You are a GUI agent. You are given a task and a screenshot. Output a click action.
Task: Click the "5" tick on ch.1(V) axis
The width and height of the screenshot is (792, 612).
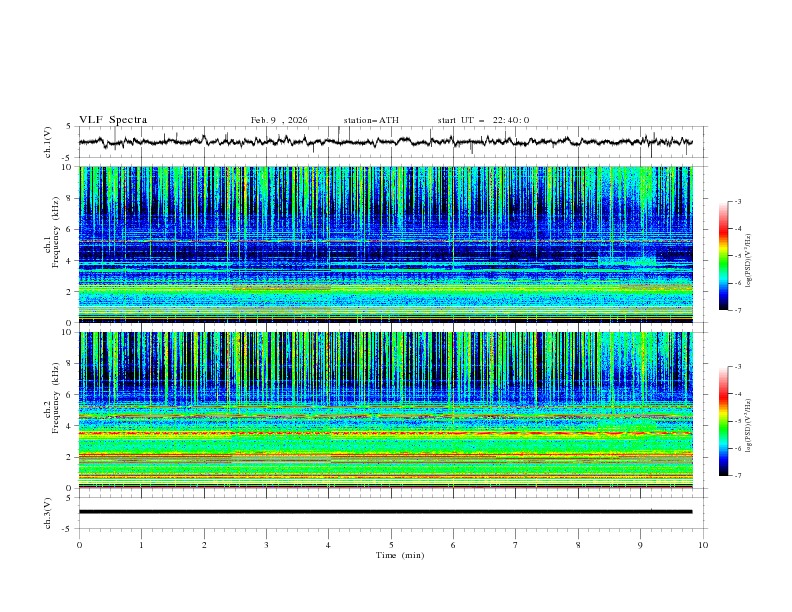[69, 126]
